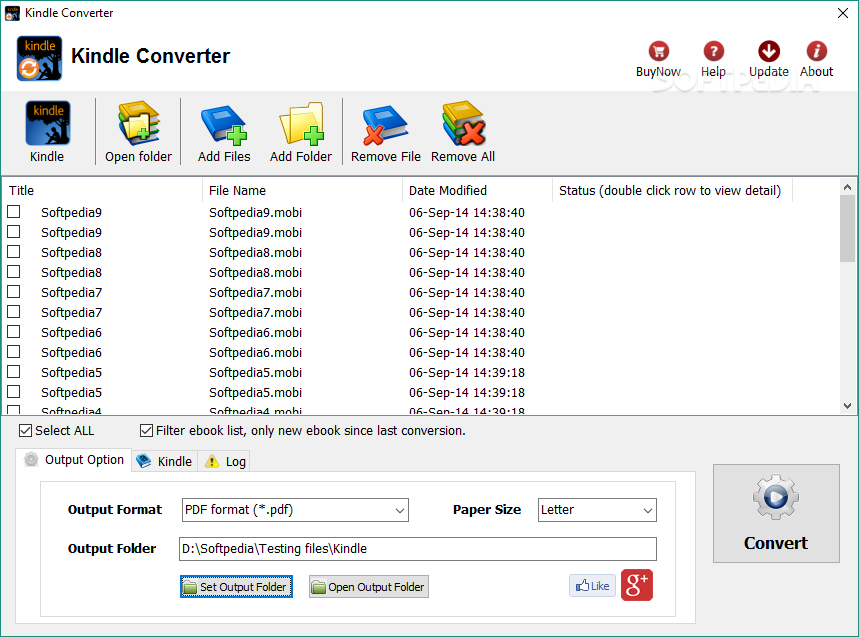Screen dimensions: 859x637
Task: Check the second Softpedia5 row checkbox
Action: point(14,392)
